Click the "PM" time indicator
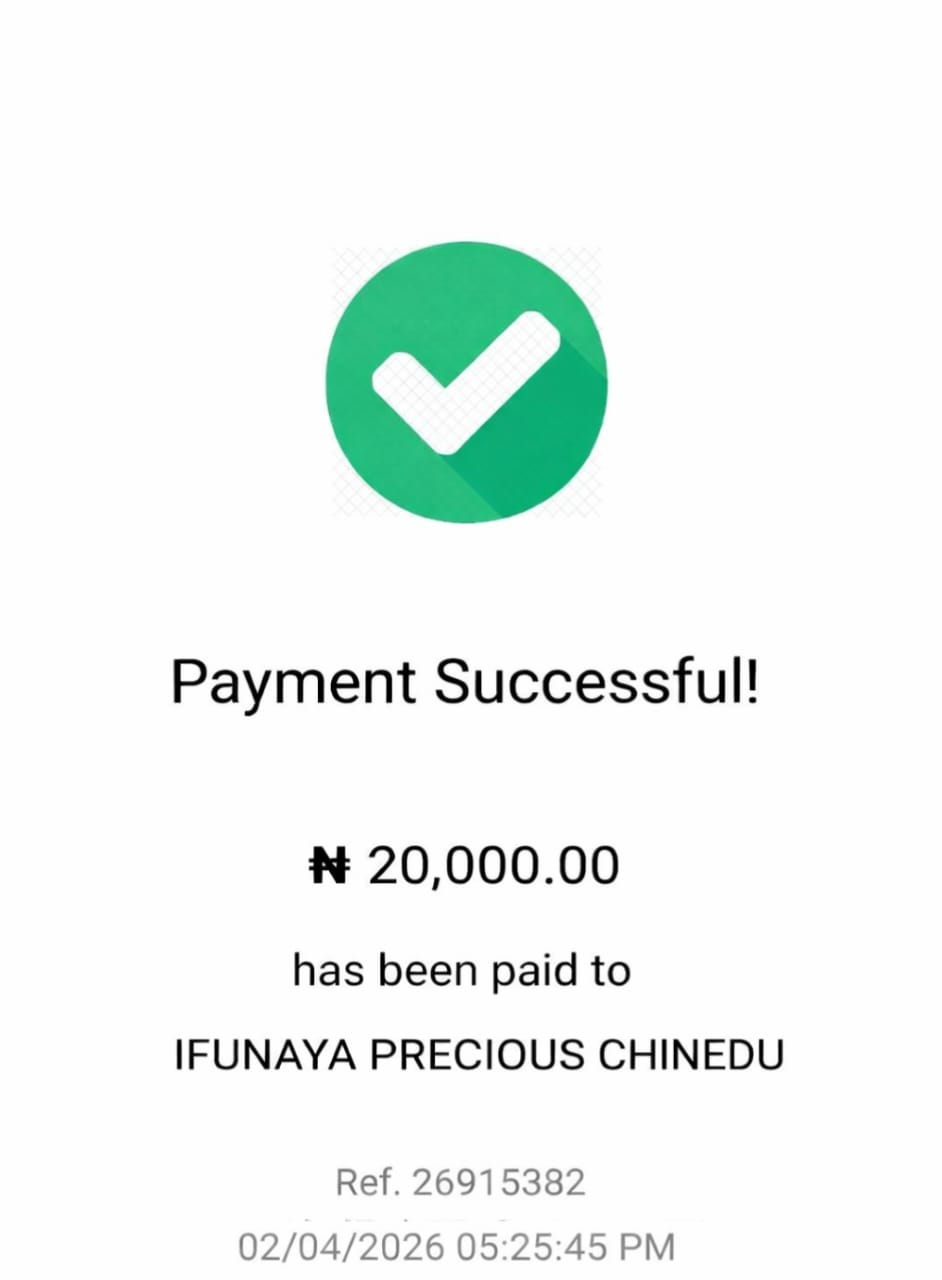The height and width of the screenshot is (1280, 942). (647, 1247)
